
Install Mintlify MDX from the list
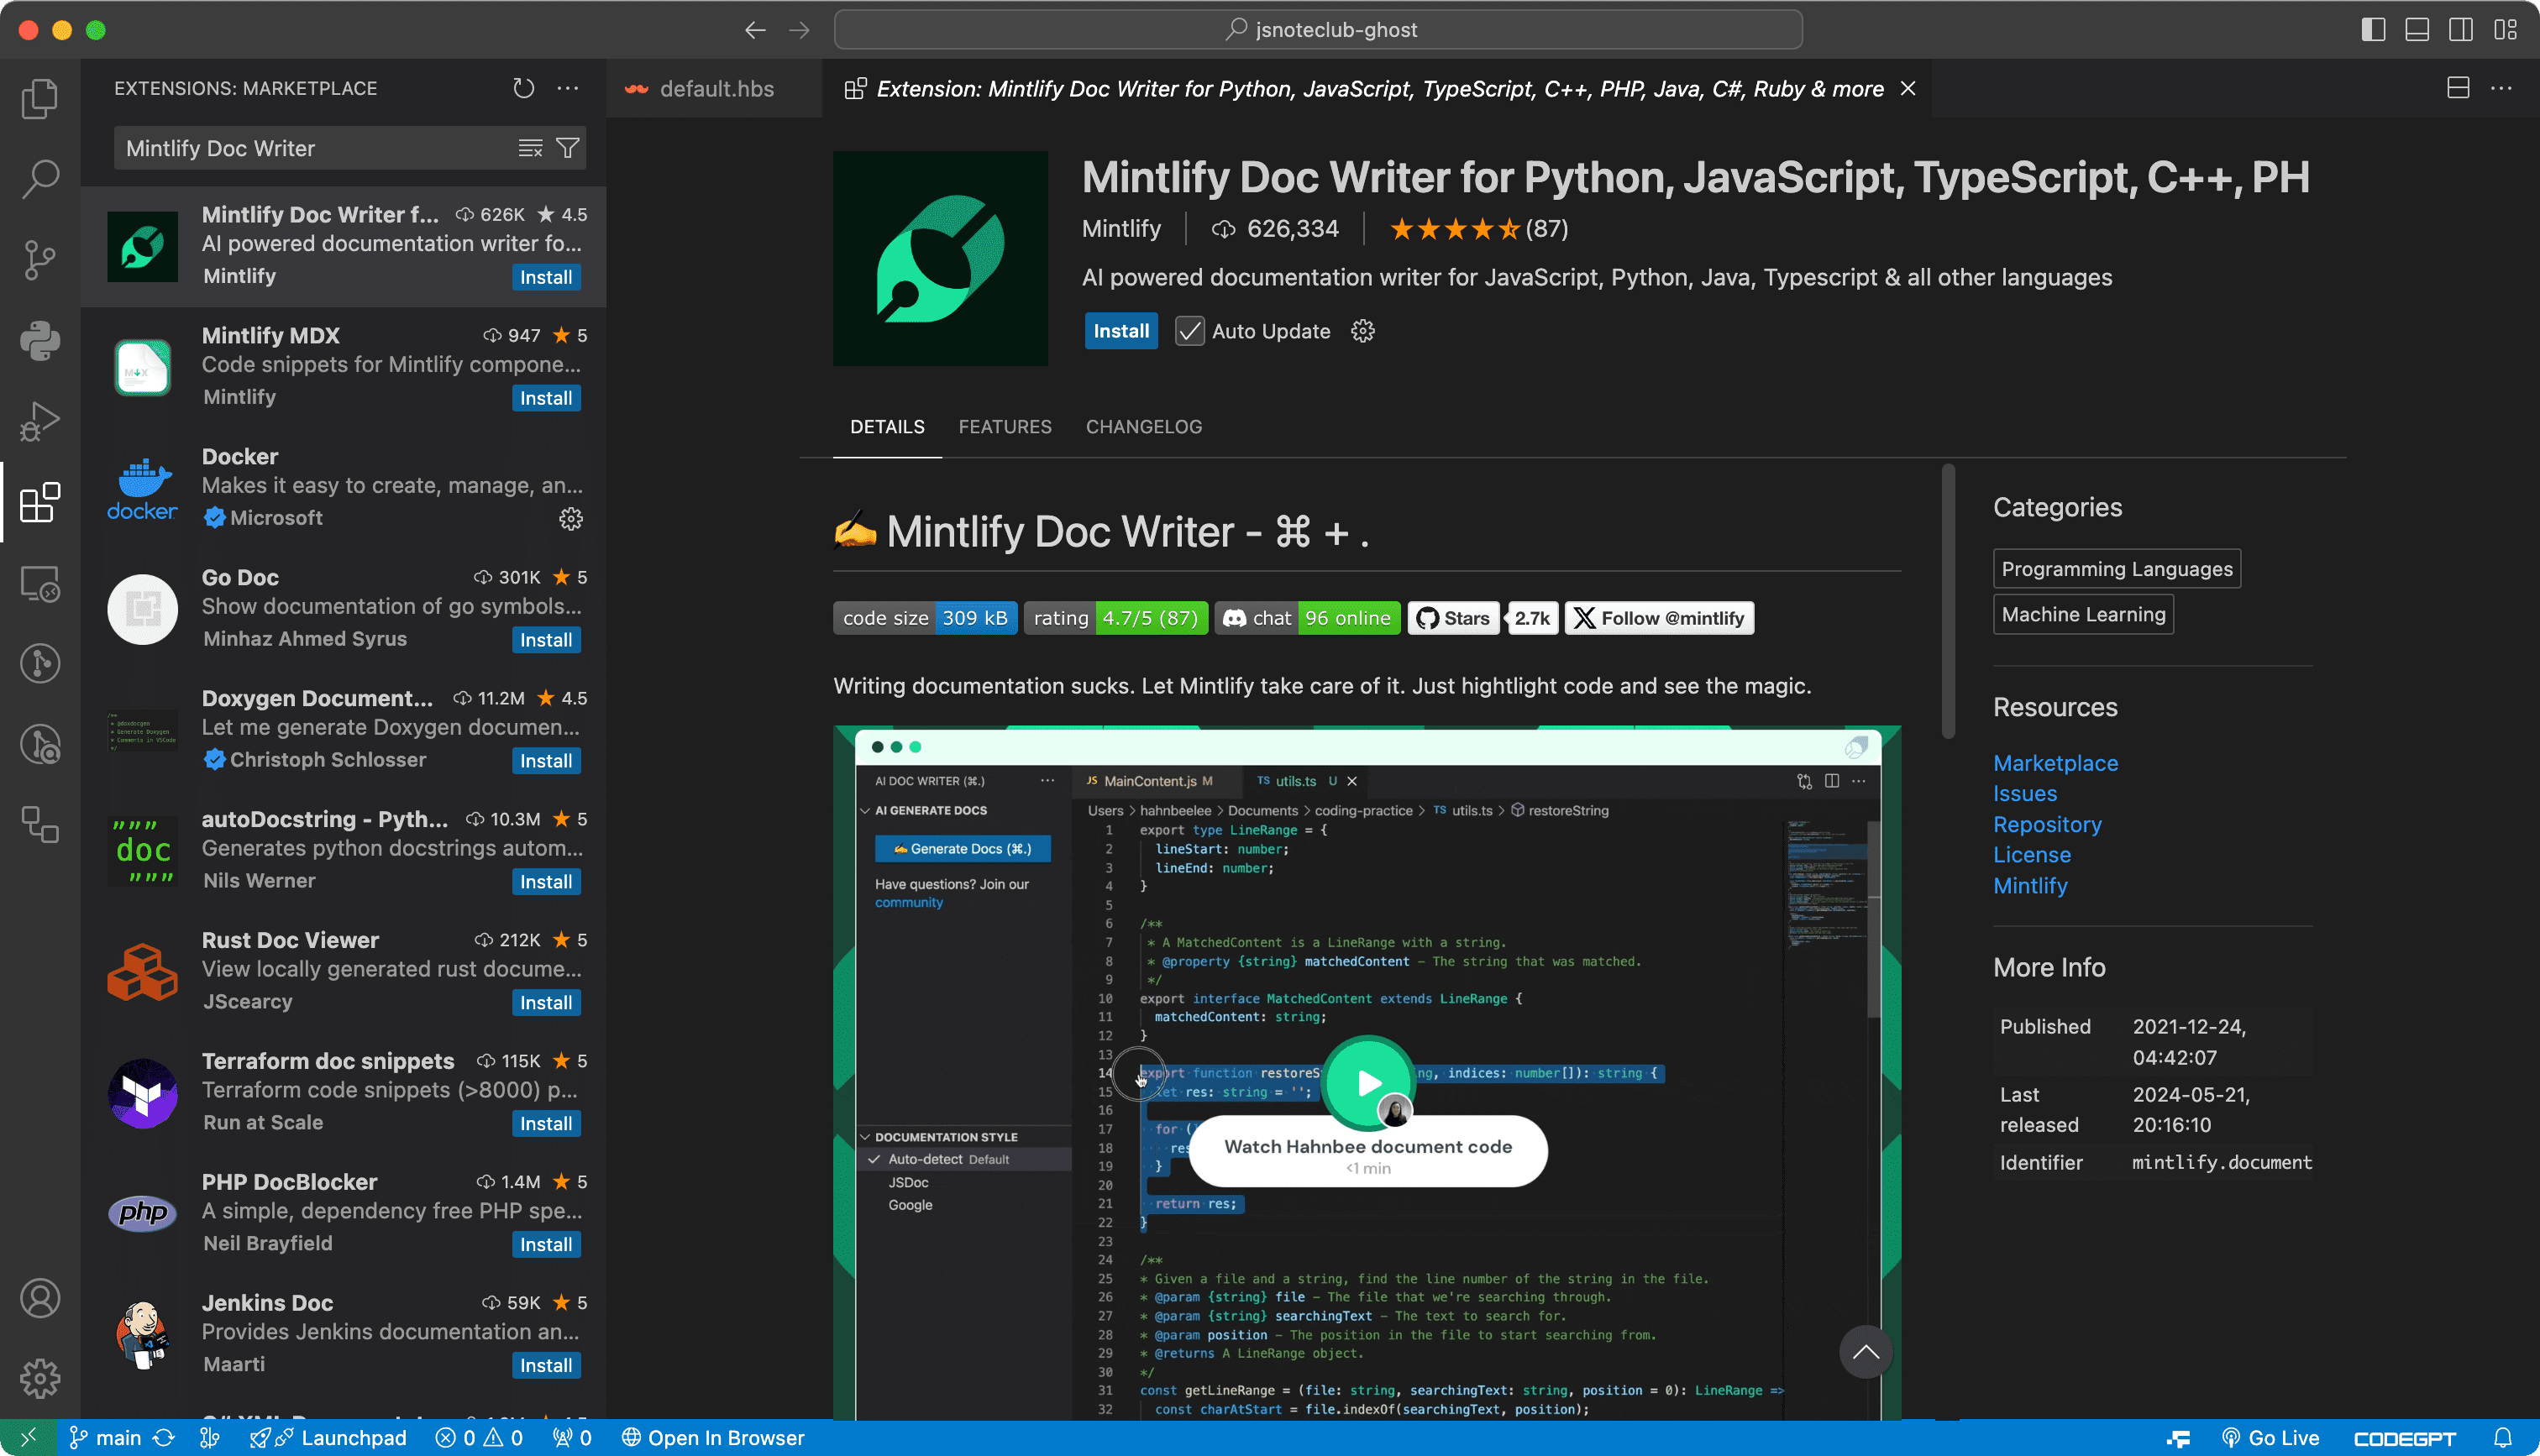(546, 398)
